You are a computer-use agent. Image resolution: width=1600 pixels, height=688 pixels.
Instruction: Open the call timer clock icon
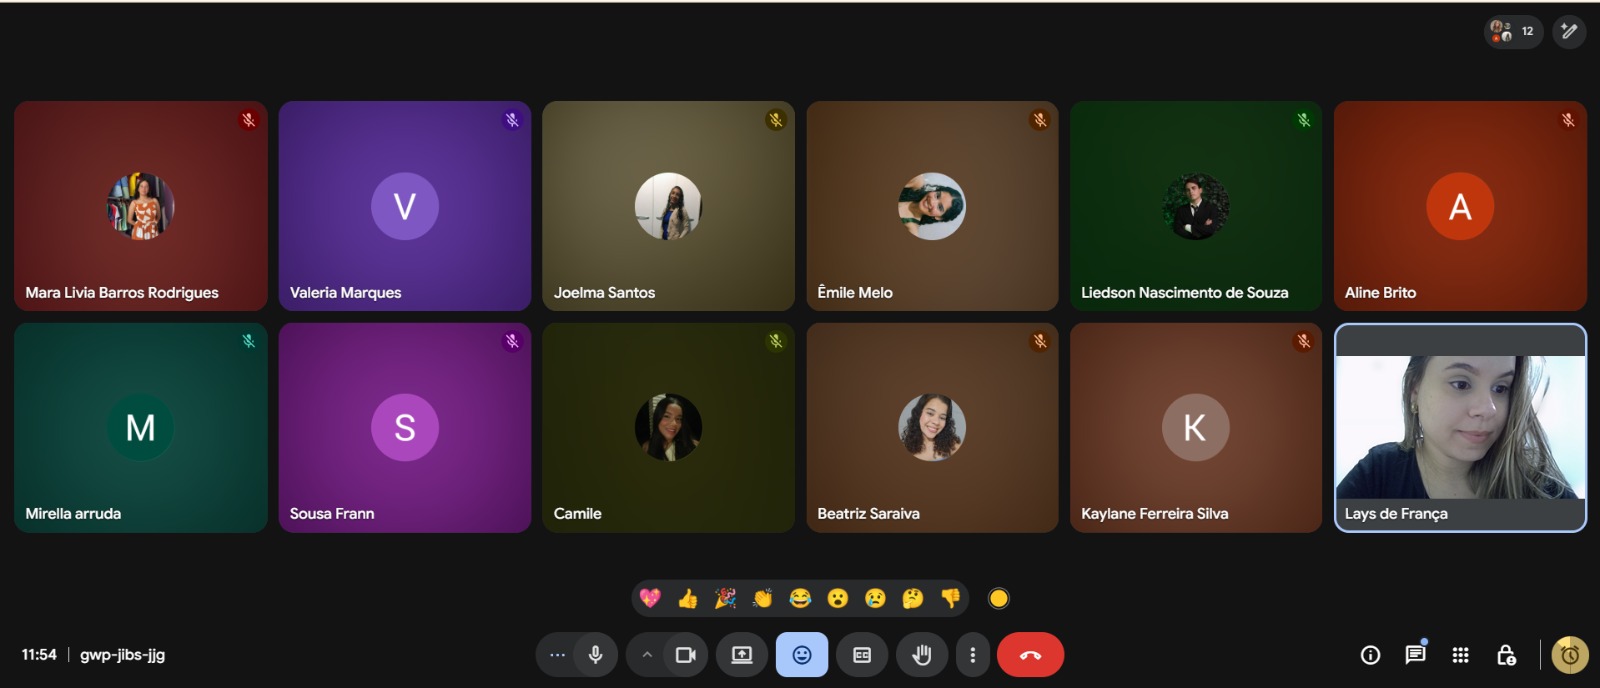(x=1570, y=655)
